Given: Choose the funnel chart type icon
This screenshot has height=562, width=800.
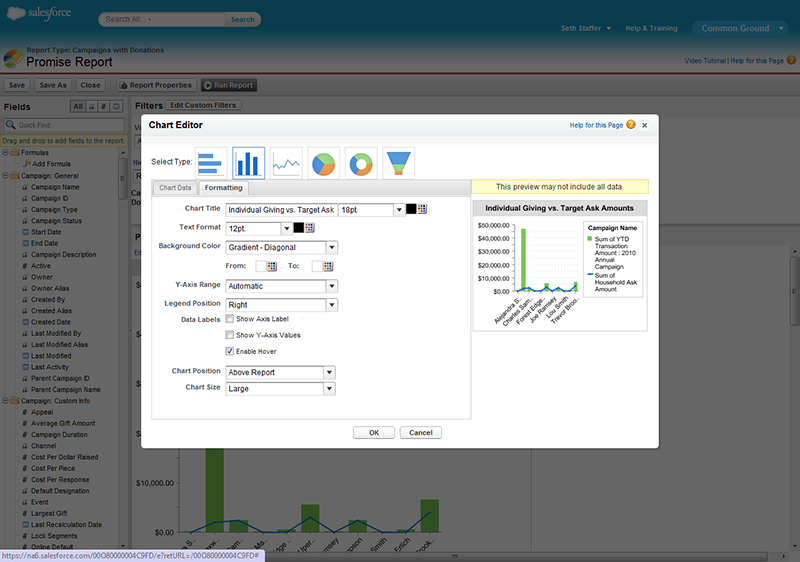Looking at the screenshot, I should pyautogui.click(x=398, y=162).
